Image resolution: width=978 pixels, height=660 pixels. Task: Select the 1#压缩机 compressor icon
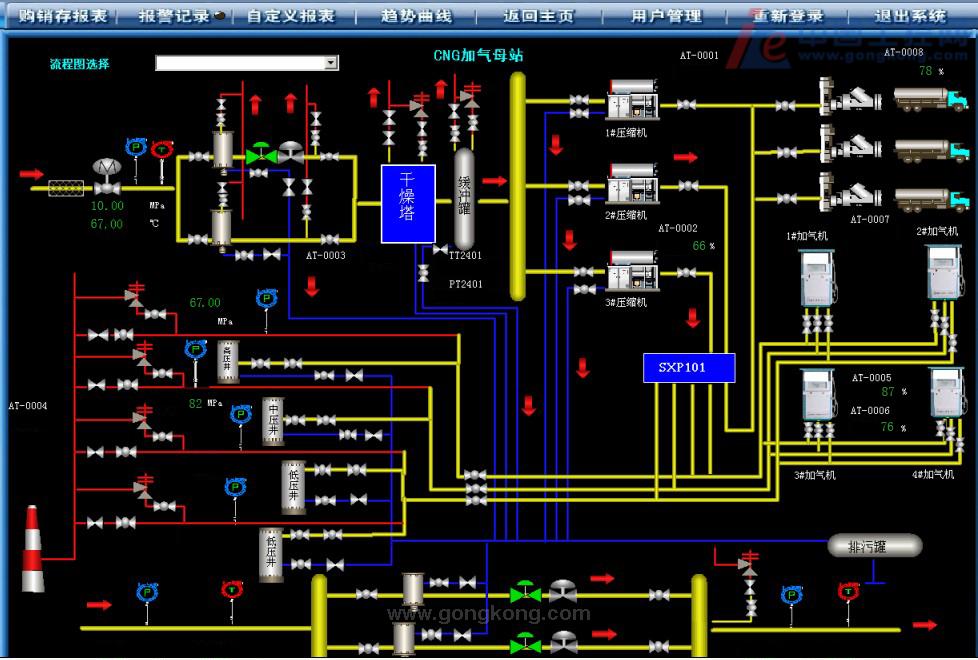pos(632,102)
